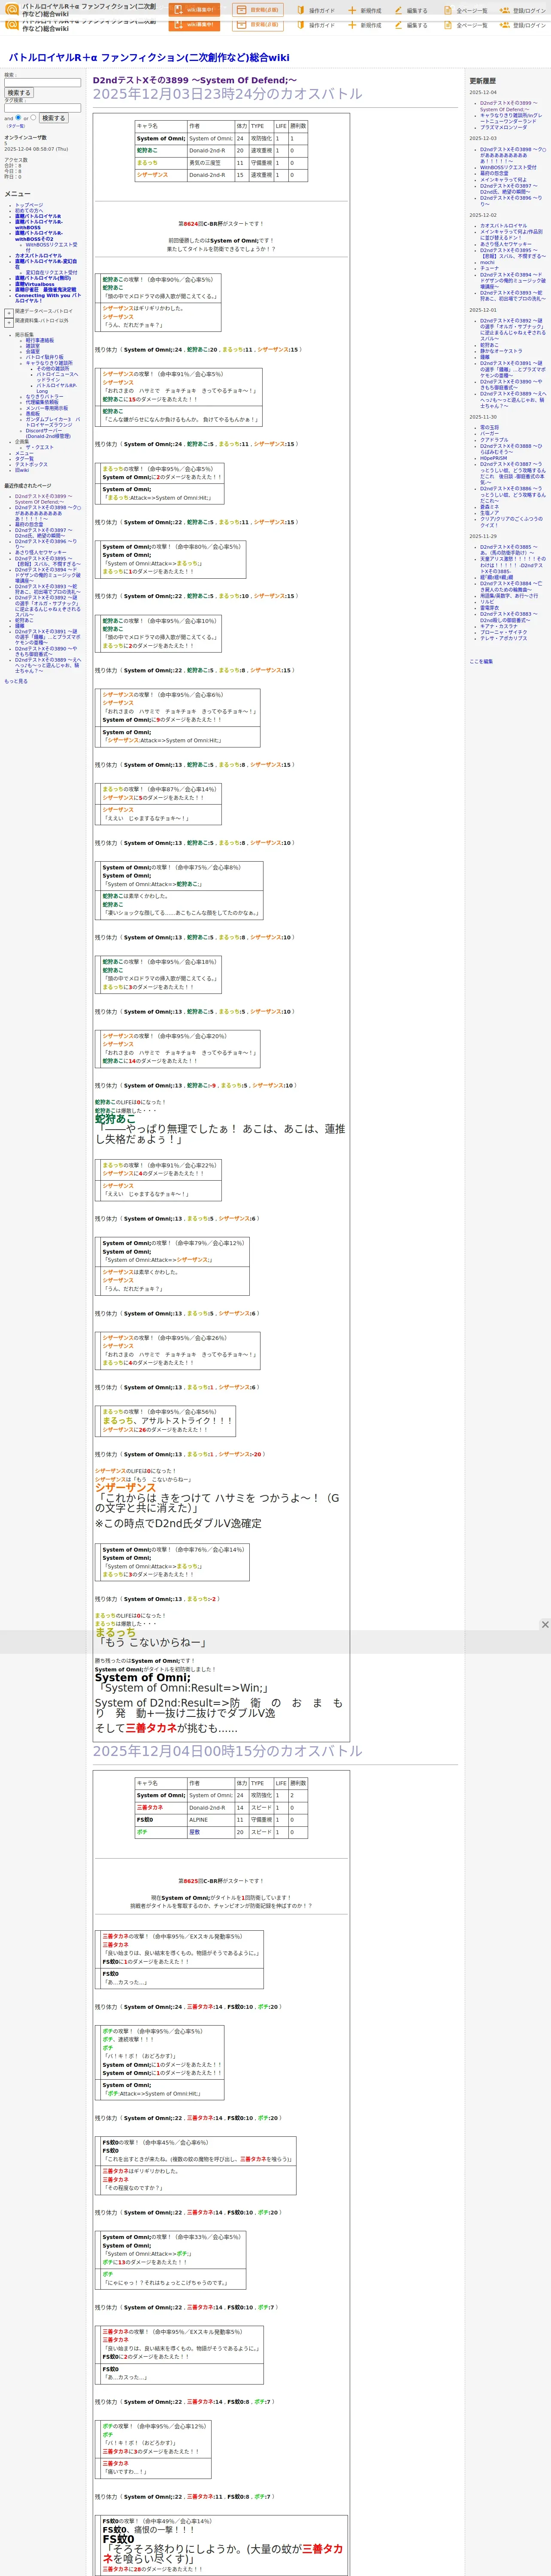The height and width of the screenshot is (2576, 551).
Task: Click もっと見る under recently created pages
Action: 16,681
